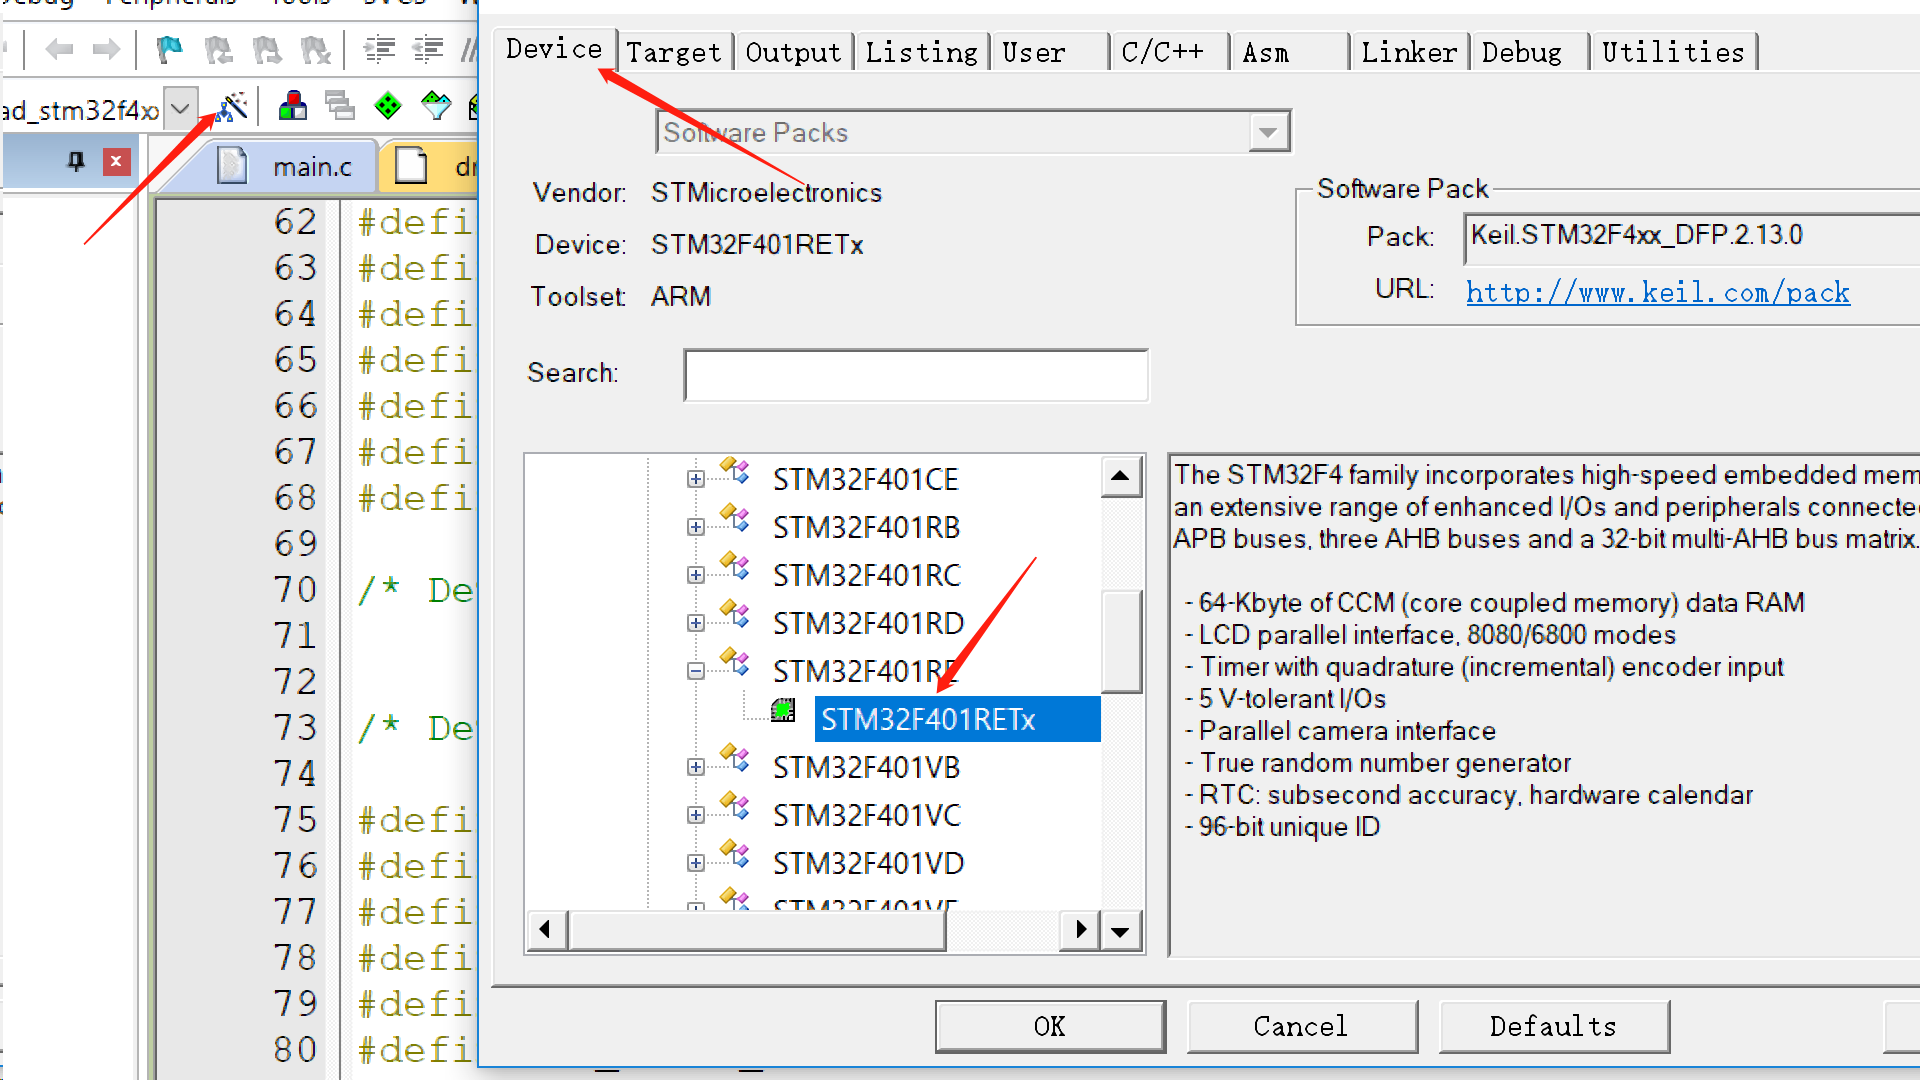
Task: Click the Manage Run-Time Environment green diamond
Action: [387, 106]
